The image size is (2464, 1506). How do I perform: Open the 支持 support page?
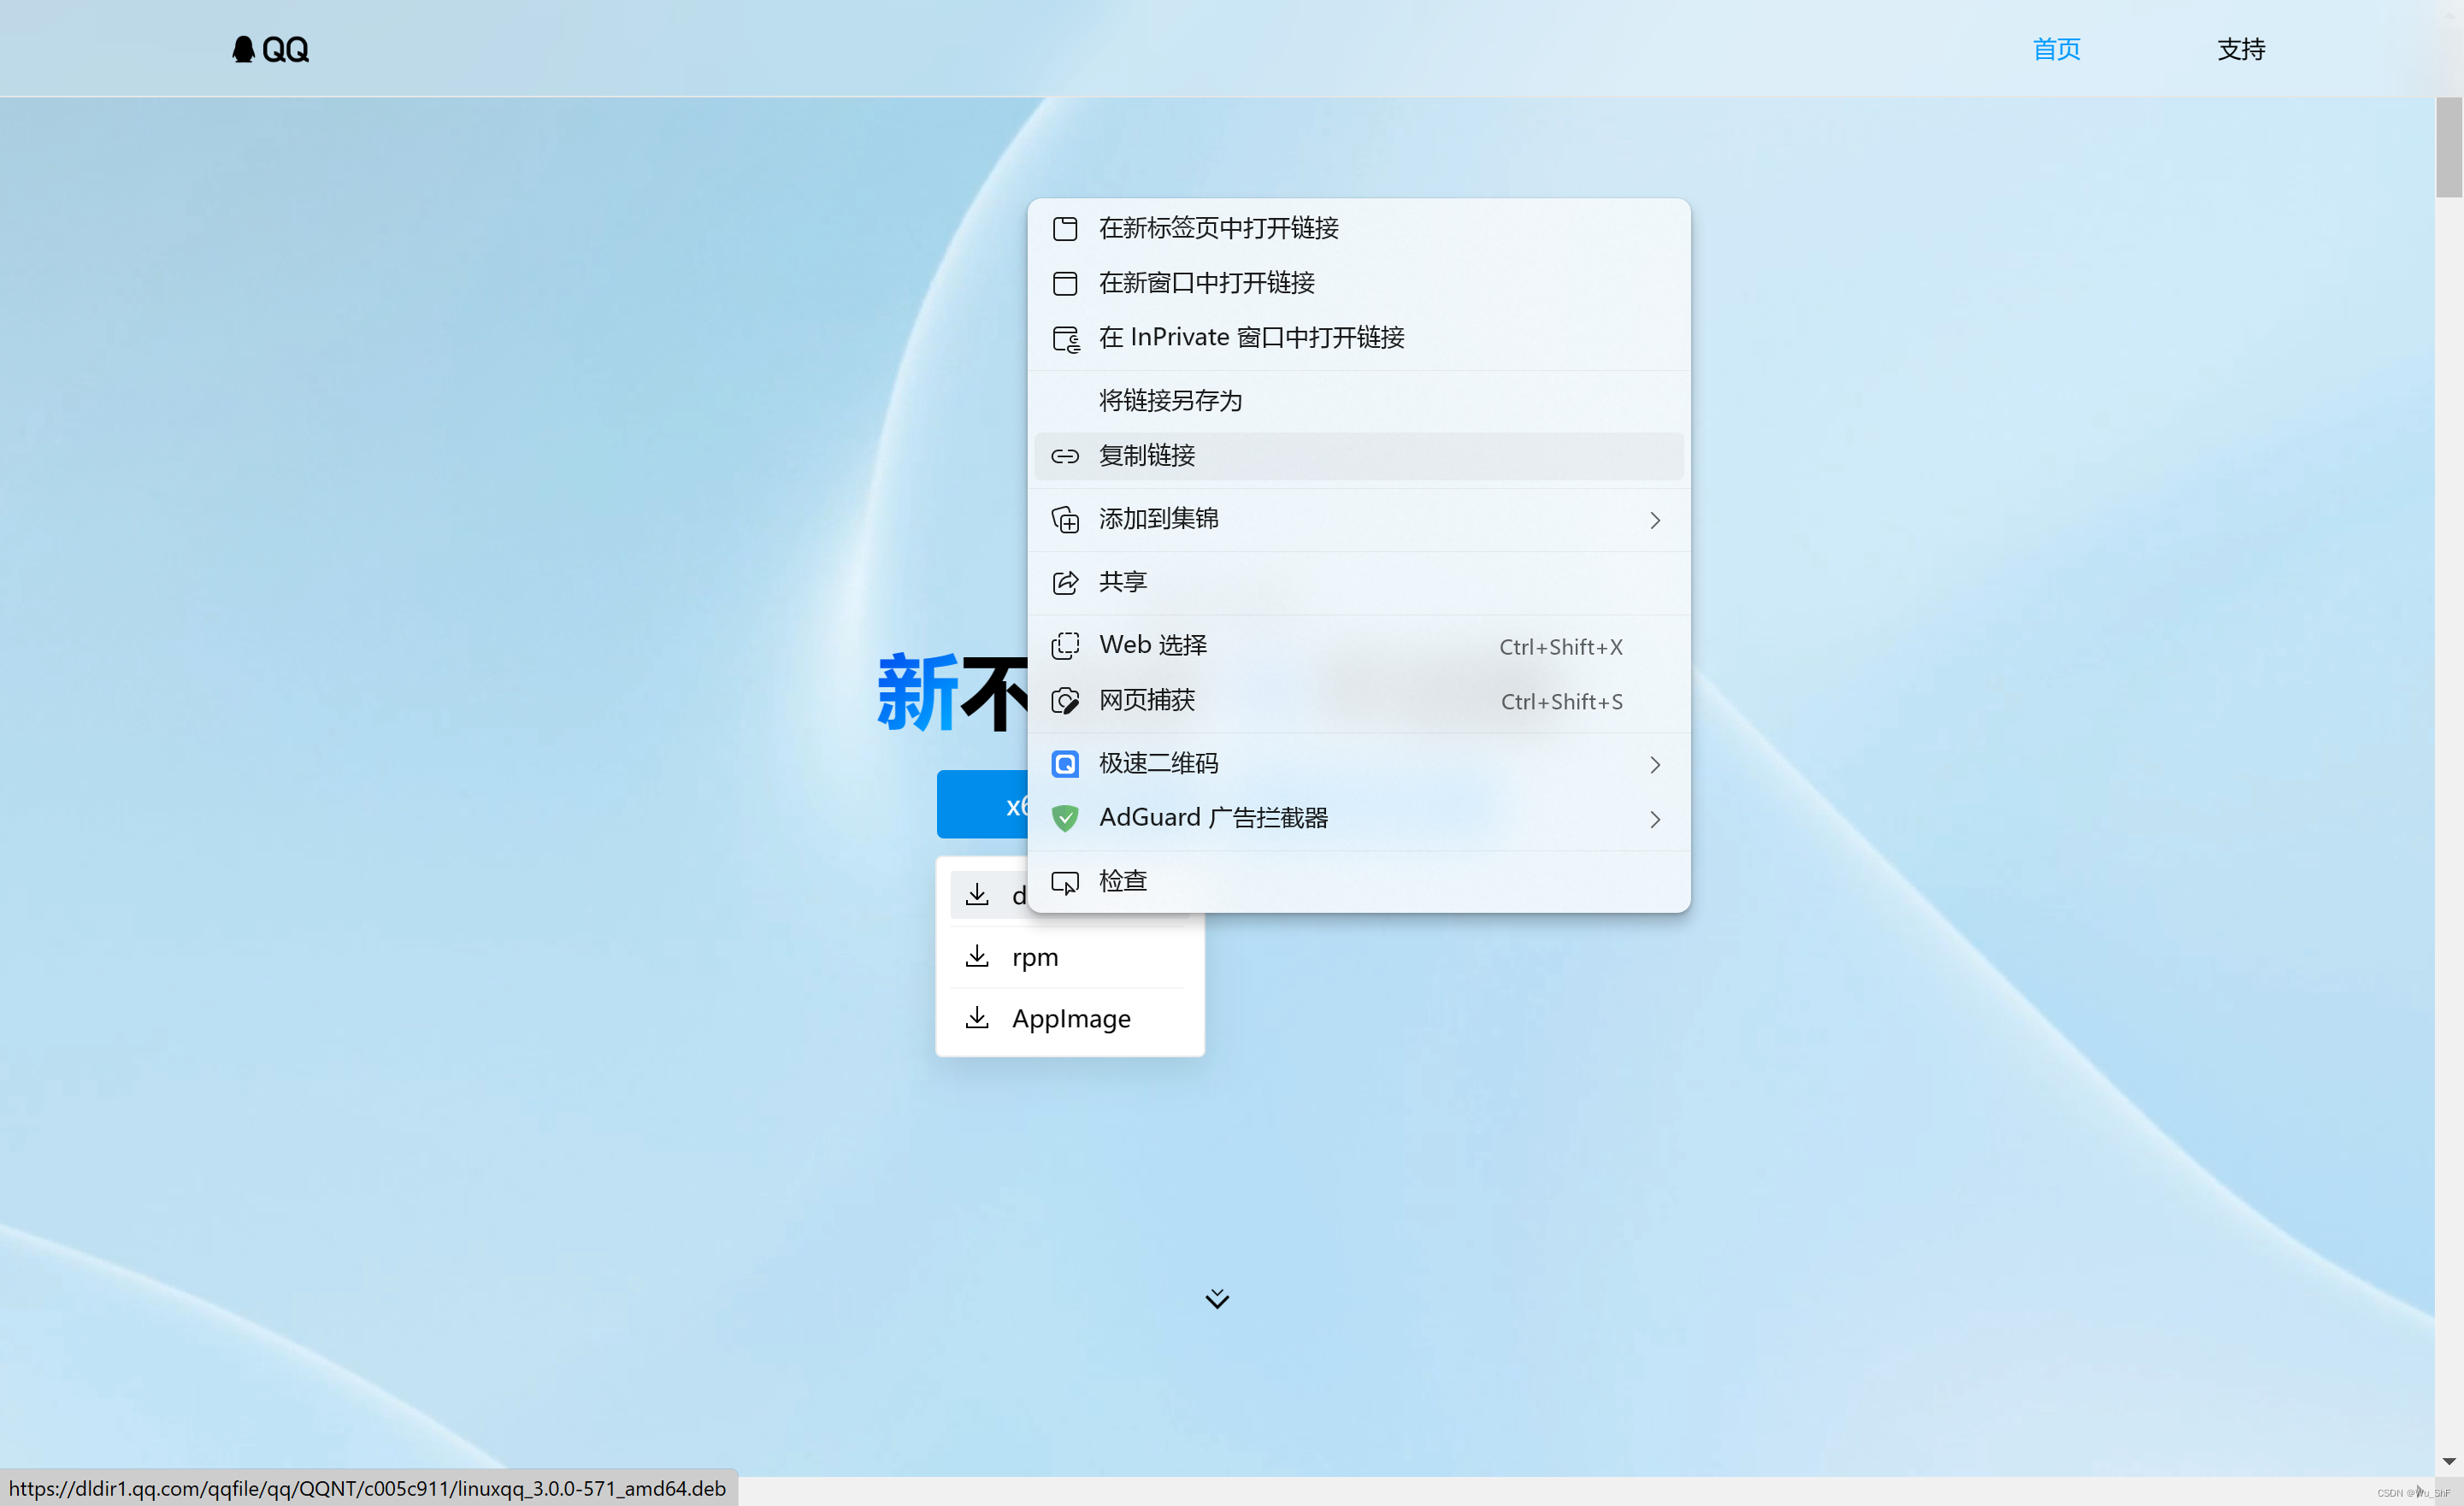[2241, 48]
